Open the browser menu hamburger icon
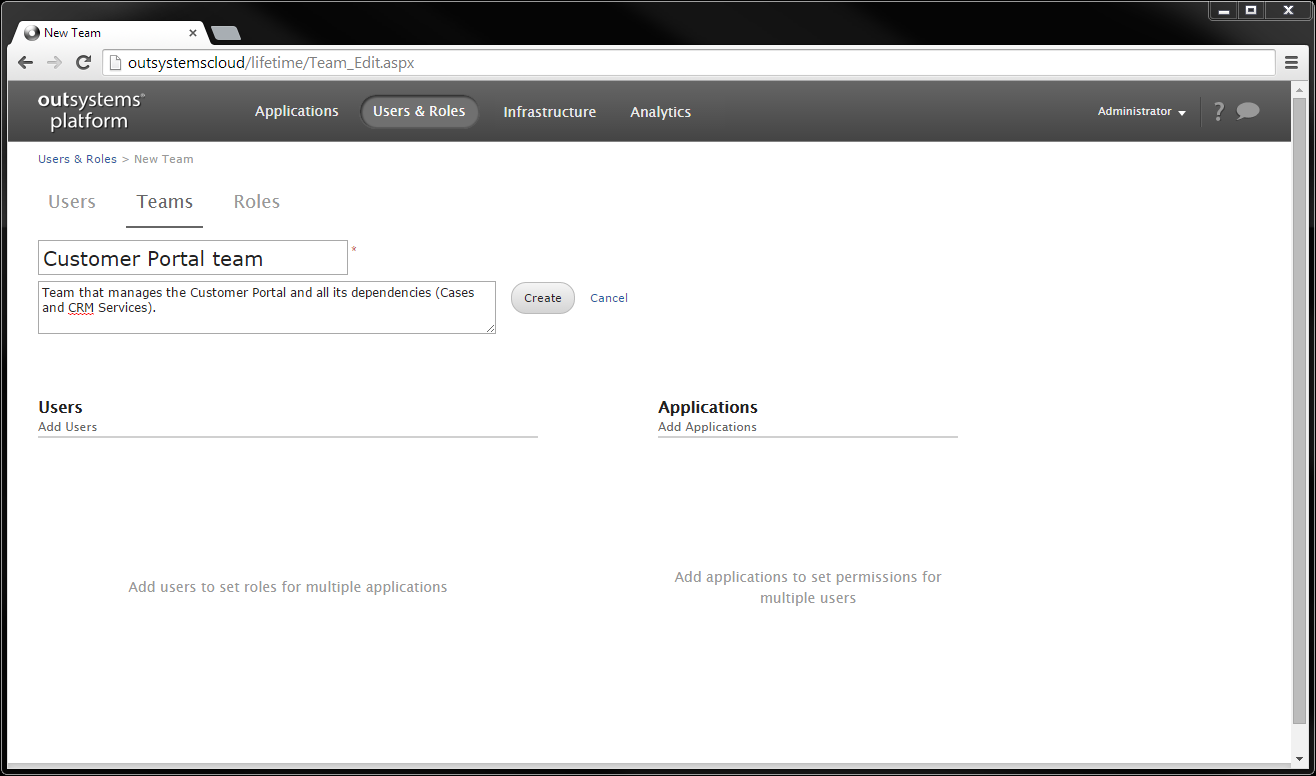 coord(1292,62)
